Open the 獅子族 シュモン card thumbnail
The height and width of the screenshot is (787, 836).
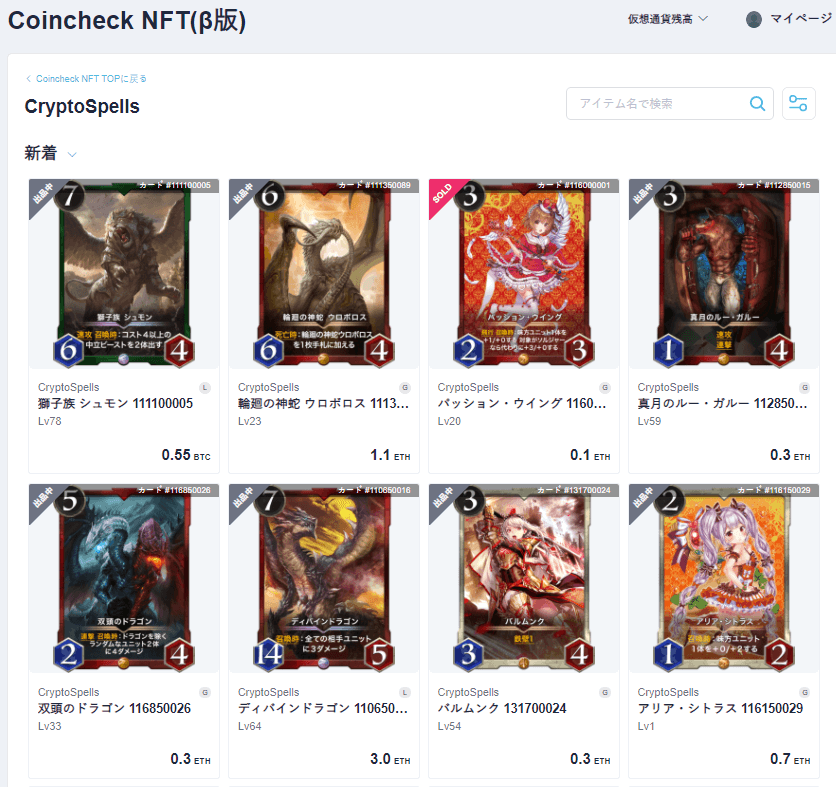(124, 274)
